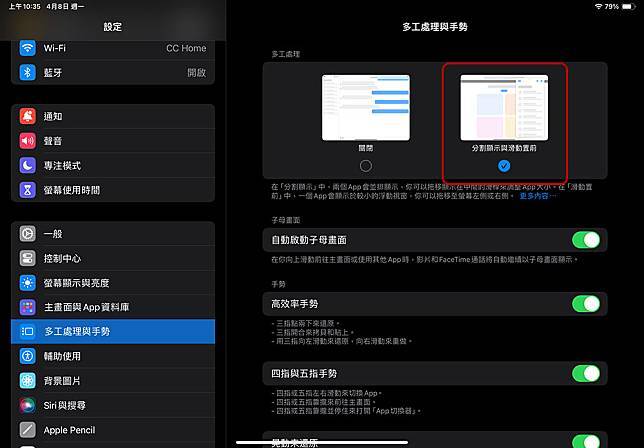Tap the 螢幕顯示與亮度 sun icon
This screenshot has height=448, width=644.
(28, 283)
